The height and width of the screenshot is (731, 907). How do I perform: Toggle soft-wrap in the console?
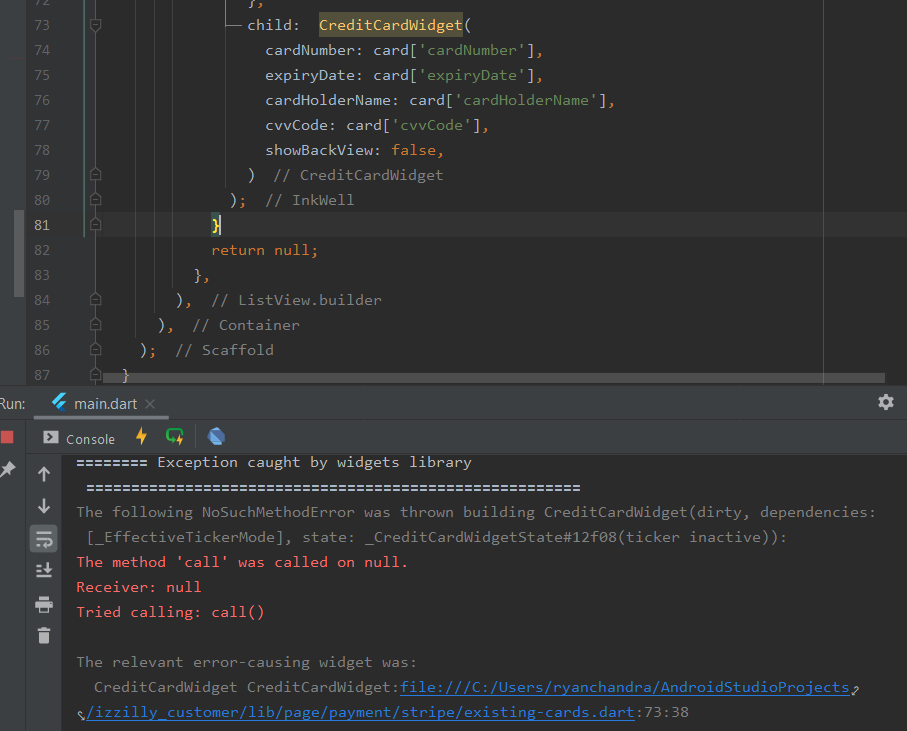(44, 539)
